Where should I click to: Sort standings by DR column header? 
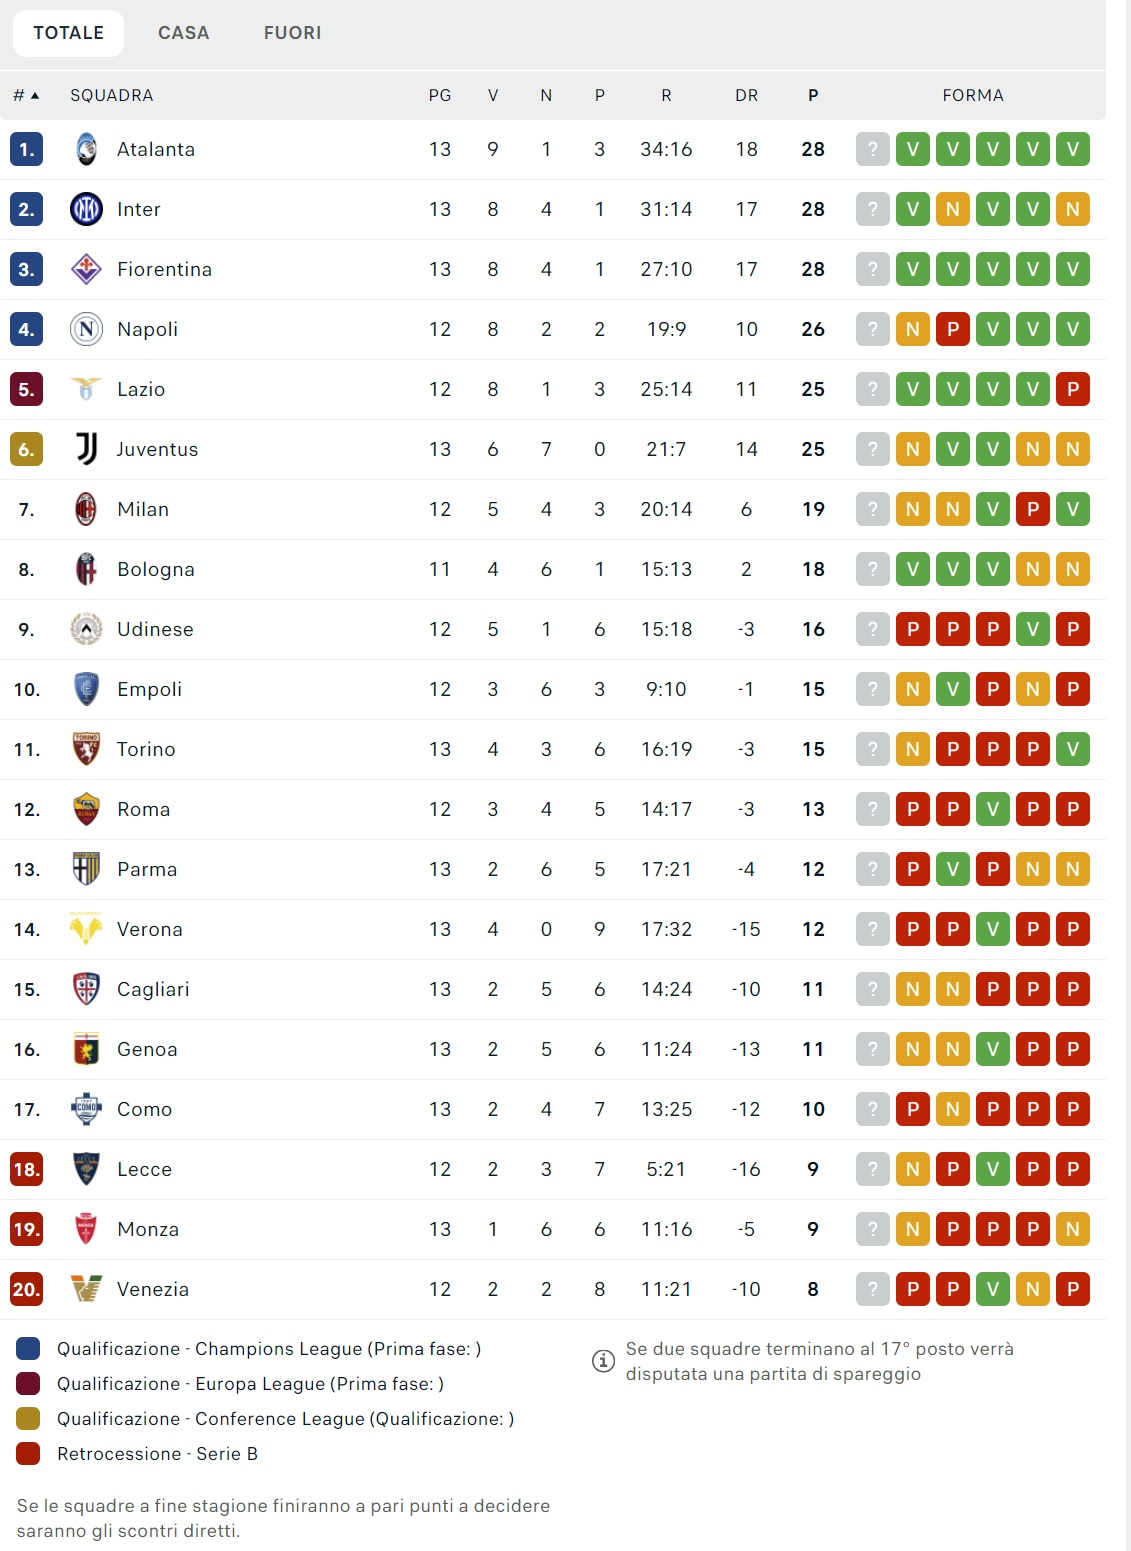tap(746, 95)
